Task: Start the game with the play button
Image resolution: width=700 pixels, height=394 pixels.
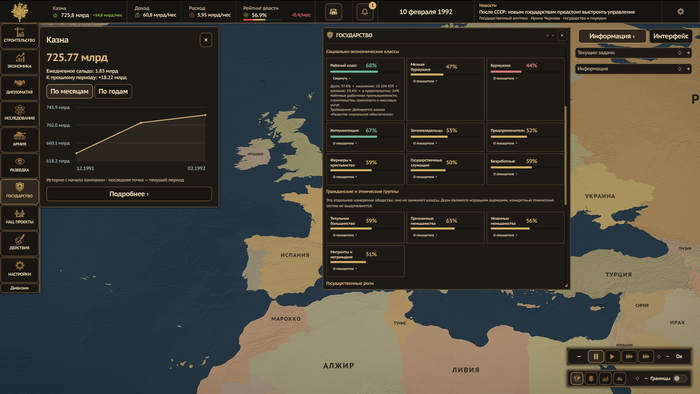Action: (x=612, y=357)
